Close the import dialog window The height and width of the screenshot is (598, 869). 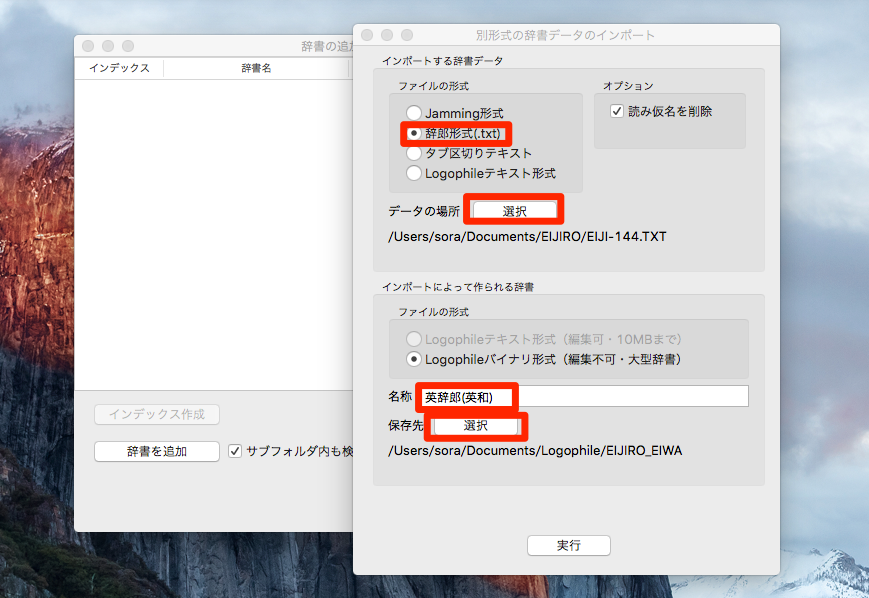[367, 35]
